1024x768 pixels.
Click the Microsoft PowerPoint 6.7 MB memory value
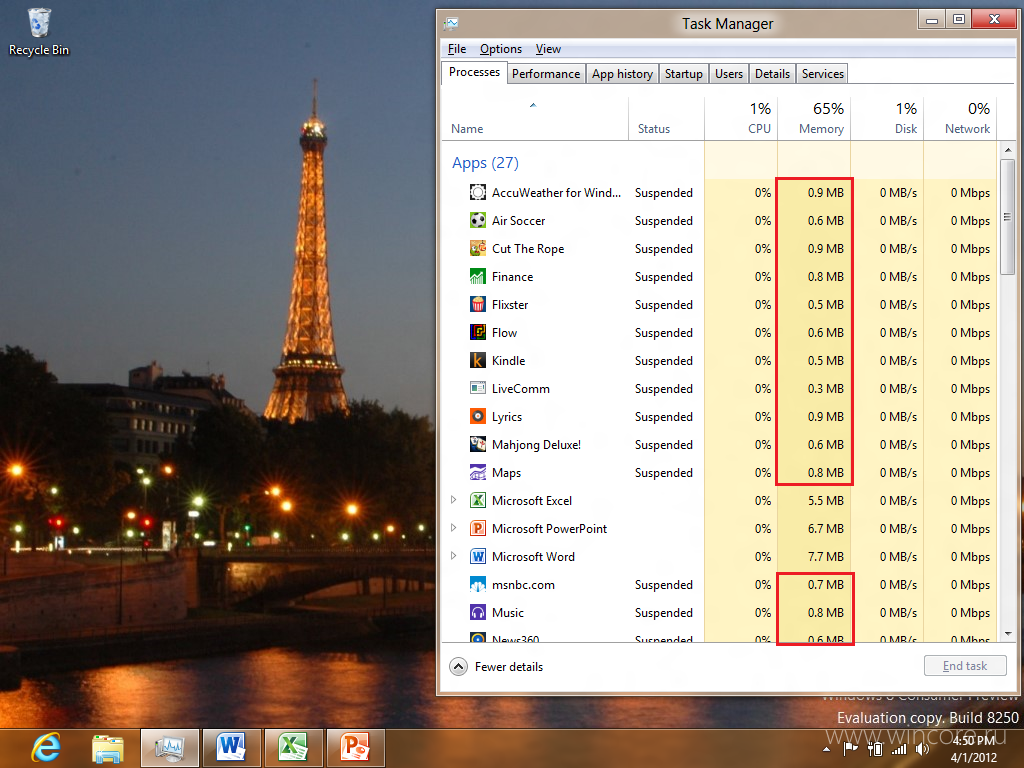click(825, 529)
